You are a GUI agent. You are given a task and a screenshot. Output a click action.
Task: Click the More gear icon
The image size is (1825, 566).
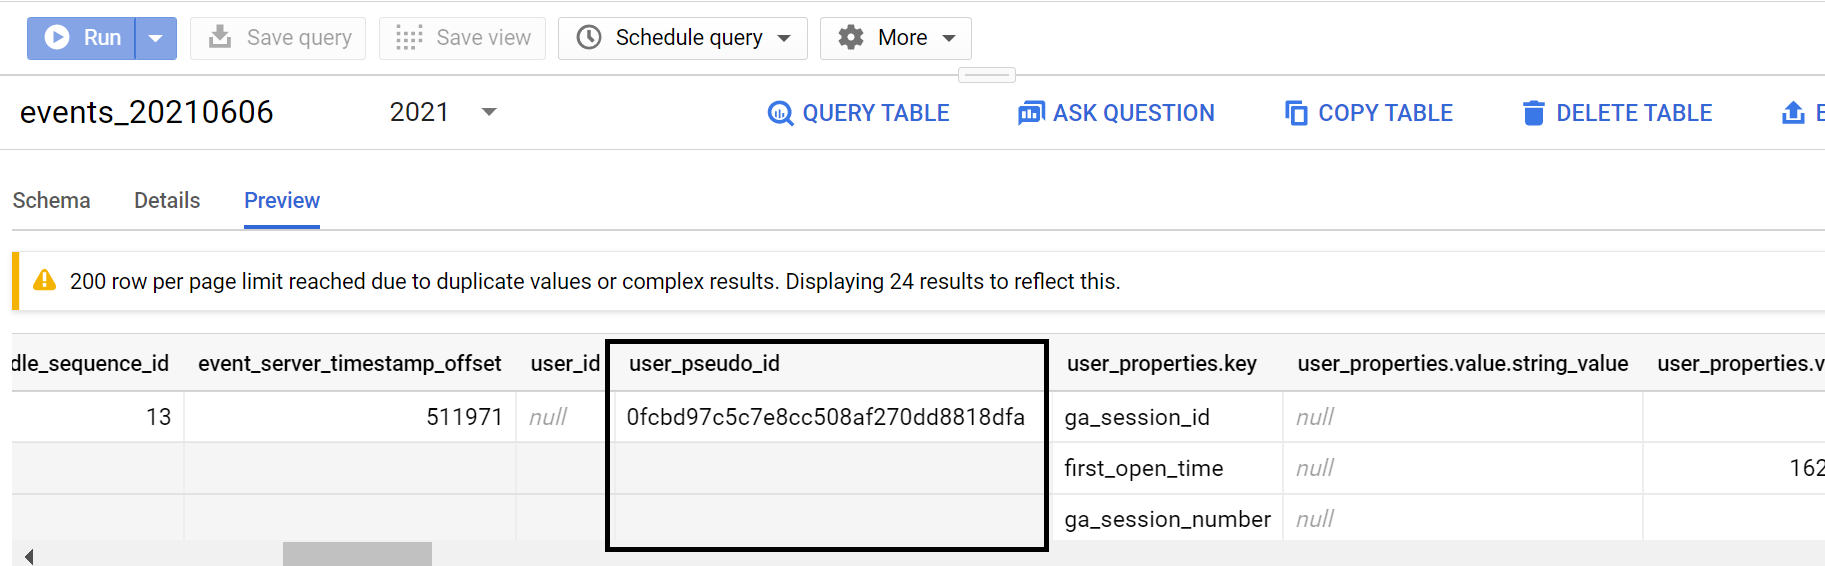(x=851, y=38)
